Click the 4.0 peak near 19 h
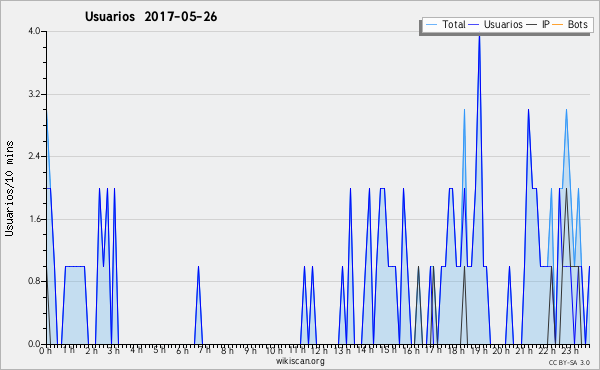Image resolution: width=600 pixels, height=370 pixels. (479, 36)
